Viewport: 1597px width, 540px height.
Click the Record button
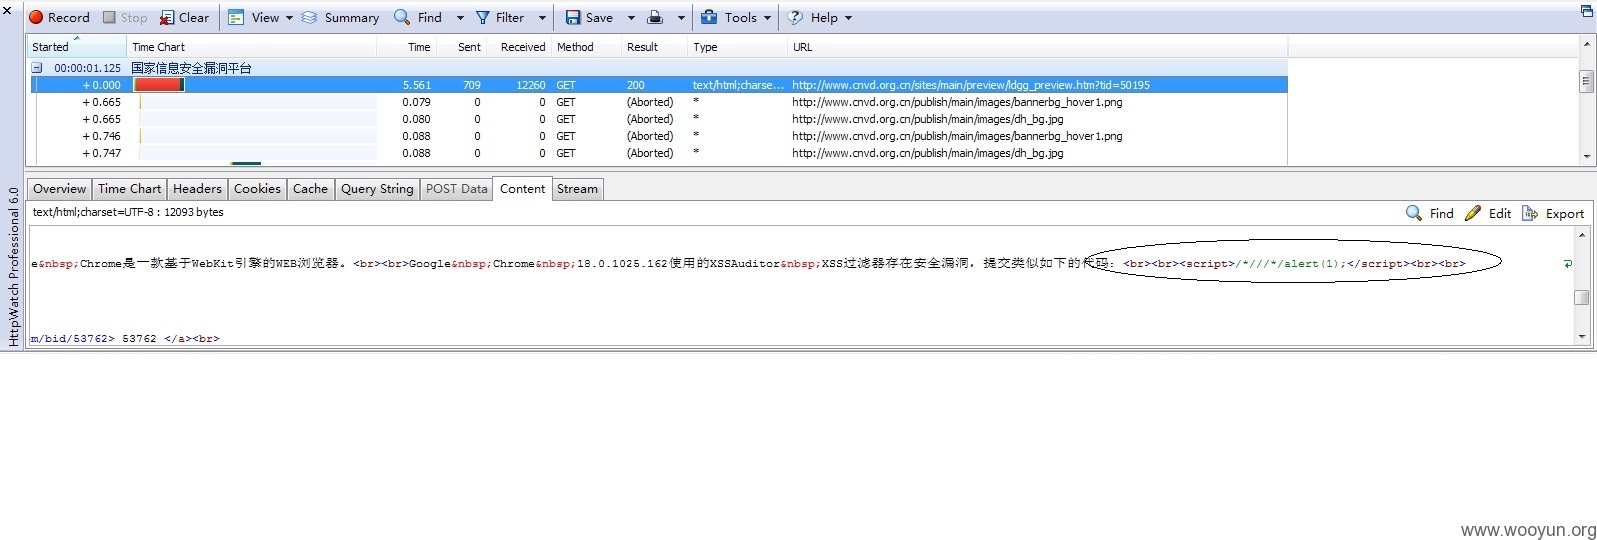(59, 17)
